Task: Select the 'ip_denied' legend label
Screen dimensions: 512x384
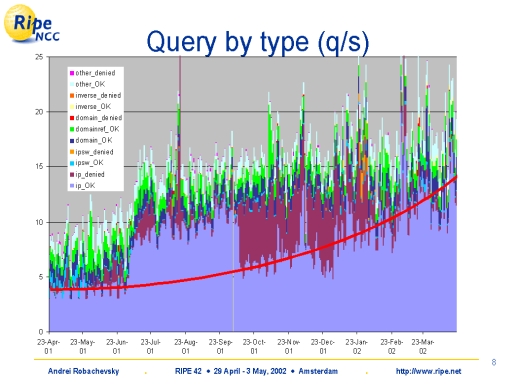Action: click(x=90, y=175)
